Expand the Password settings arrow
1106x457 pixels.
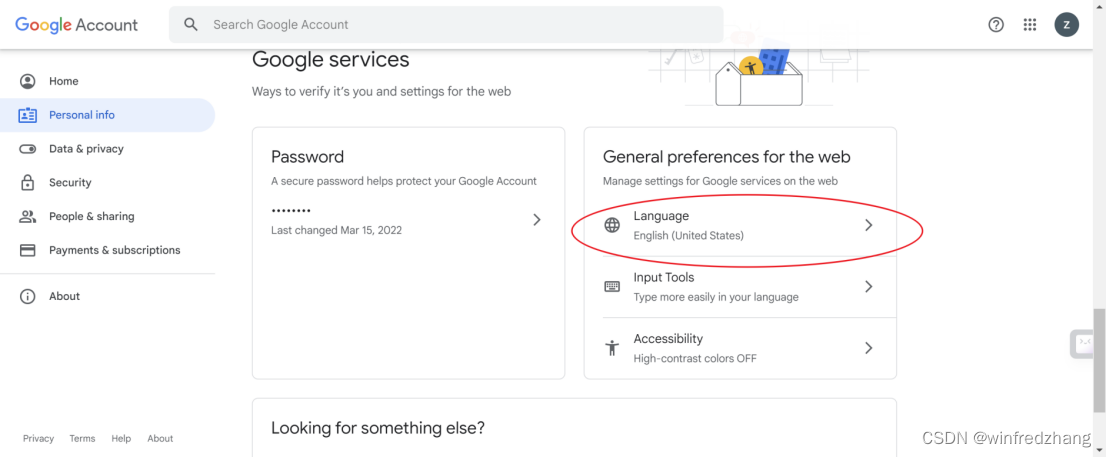pos(537,219)
